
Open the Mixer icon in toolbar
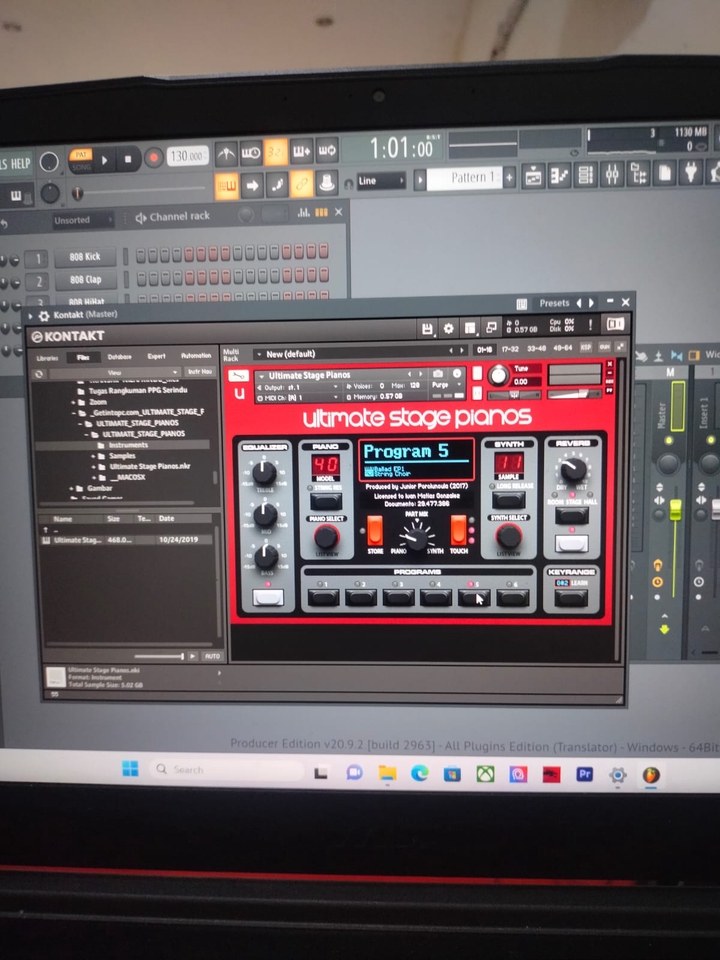[612, 175]
